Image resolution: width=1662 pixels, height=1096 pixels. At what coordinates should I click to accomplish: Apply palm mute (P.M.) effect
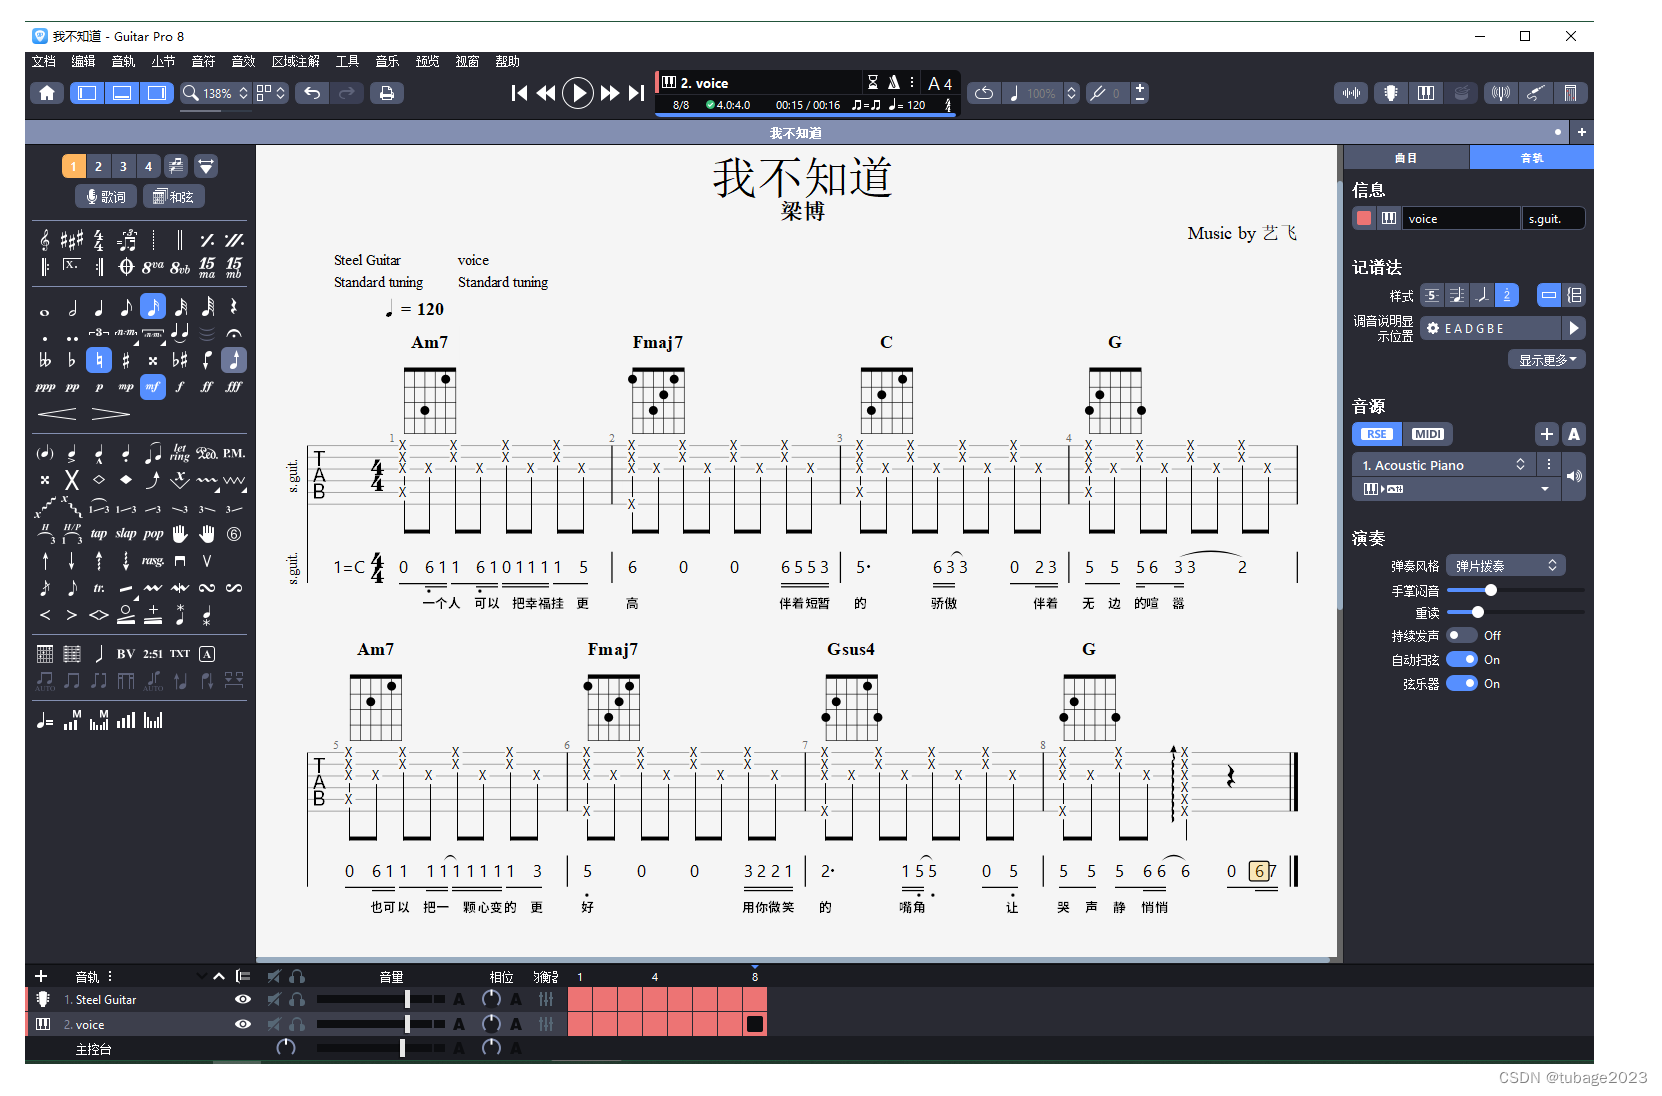[x=234, y=453]
